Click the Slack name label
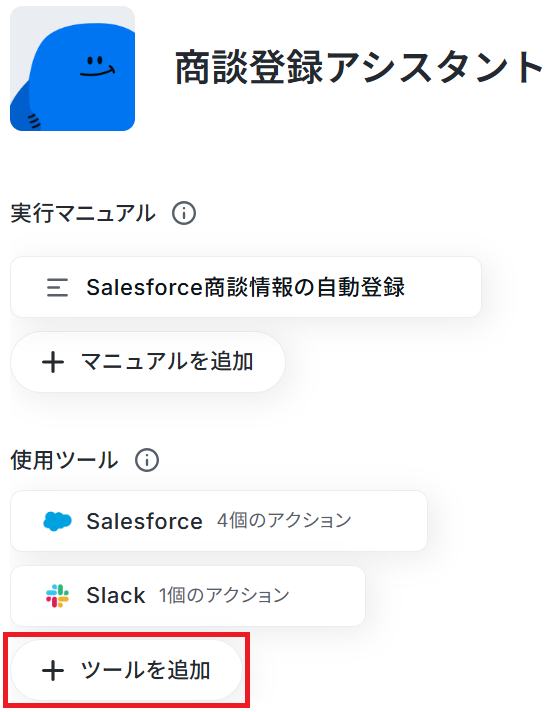 point(116,596)
